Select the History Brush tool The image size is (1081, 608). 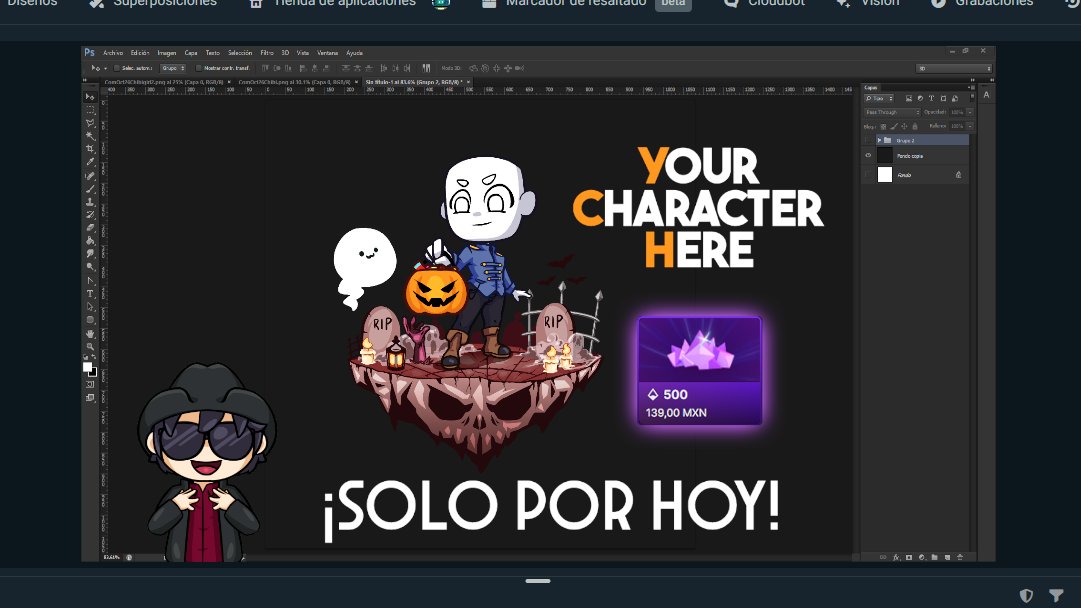pos(90,214)
